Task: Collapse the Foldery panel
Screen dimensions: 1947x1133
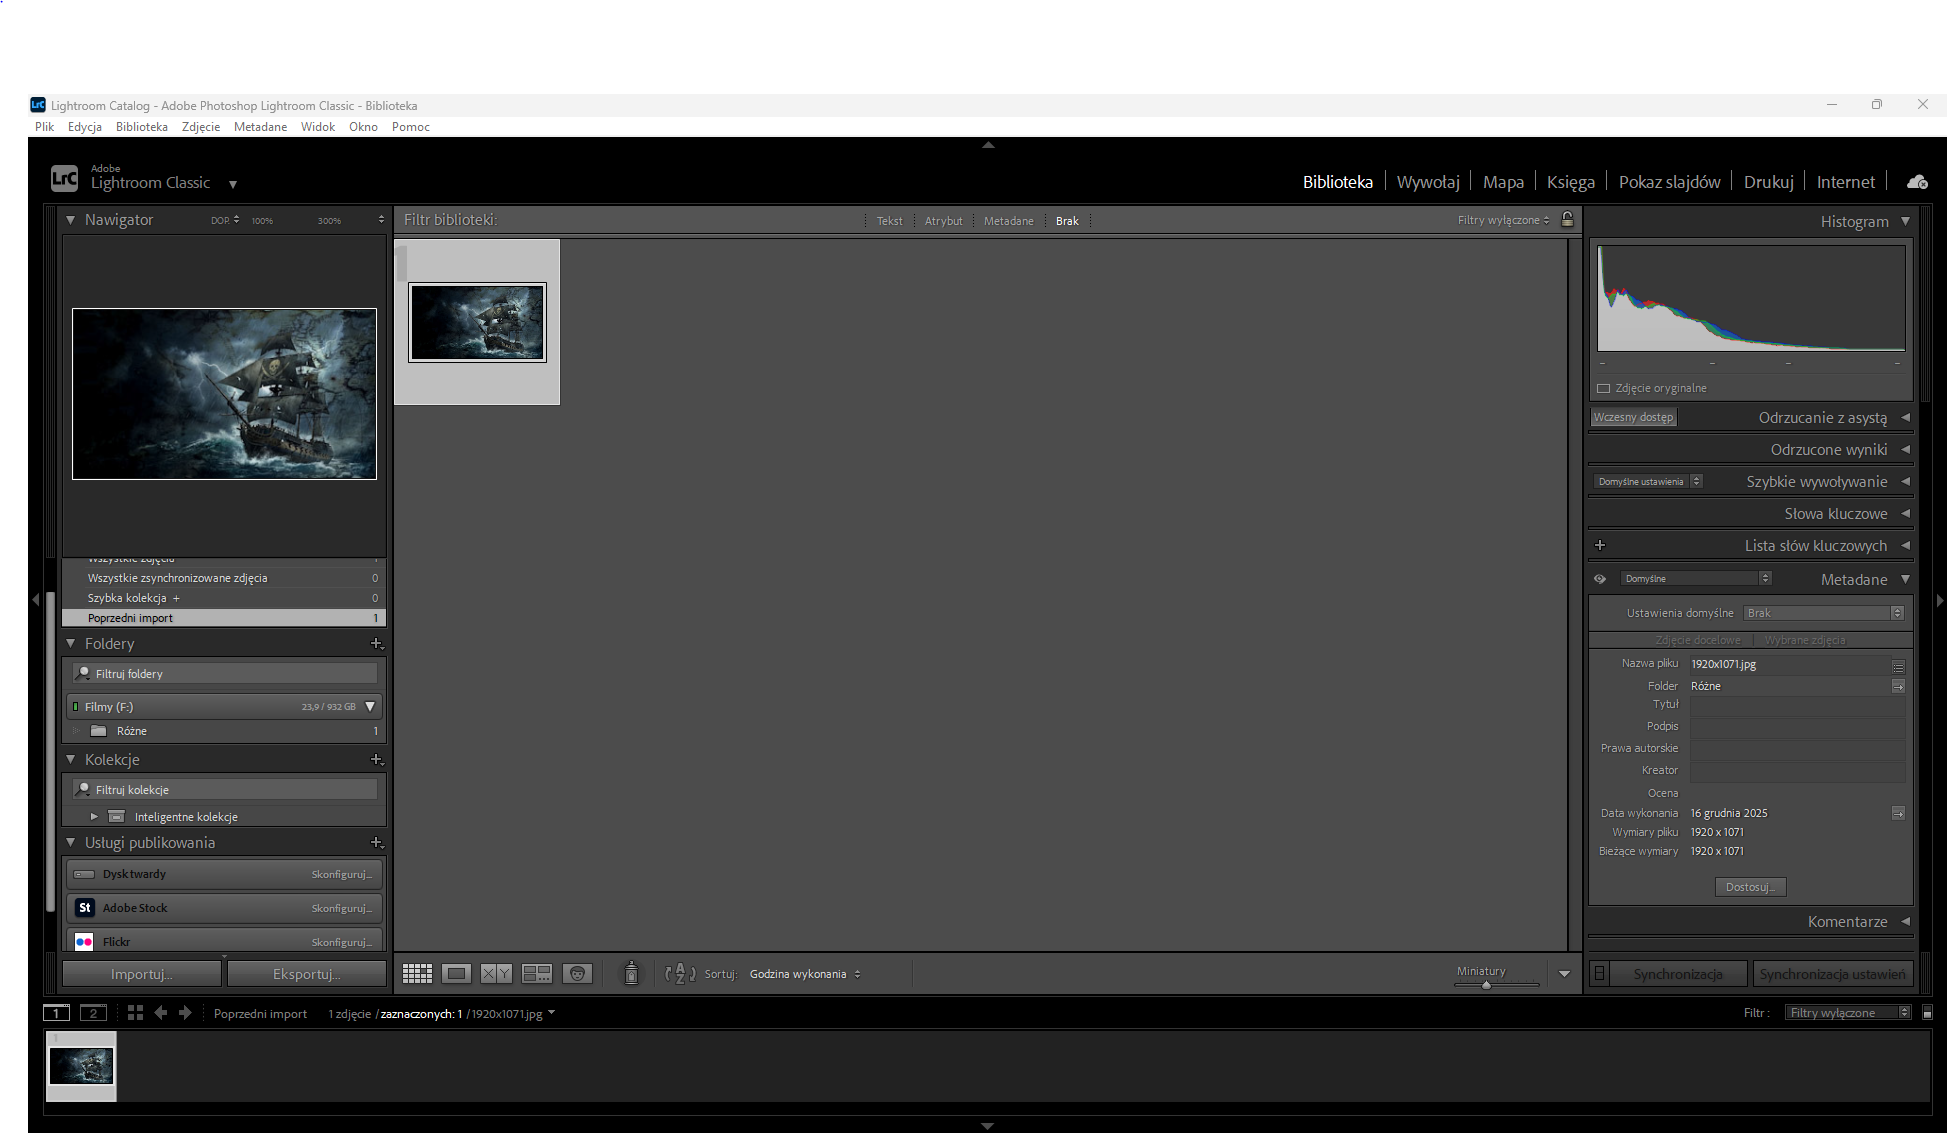Action: tap(71, 644)
